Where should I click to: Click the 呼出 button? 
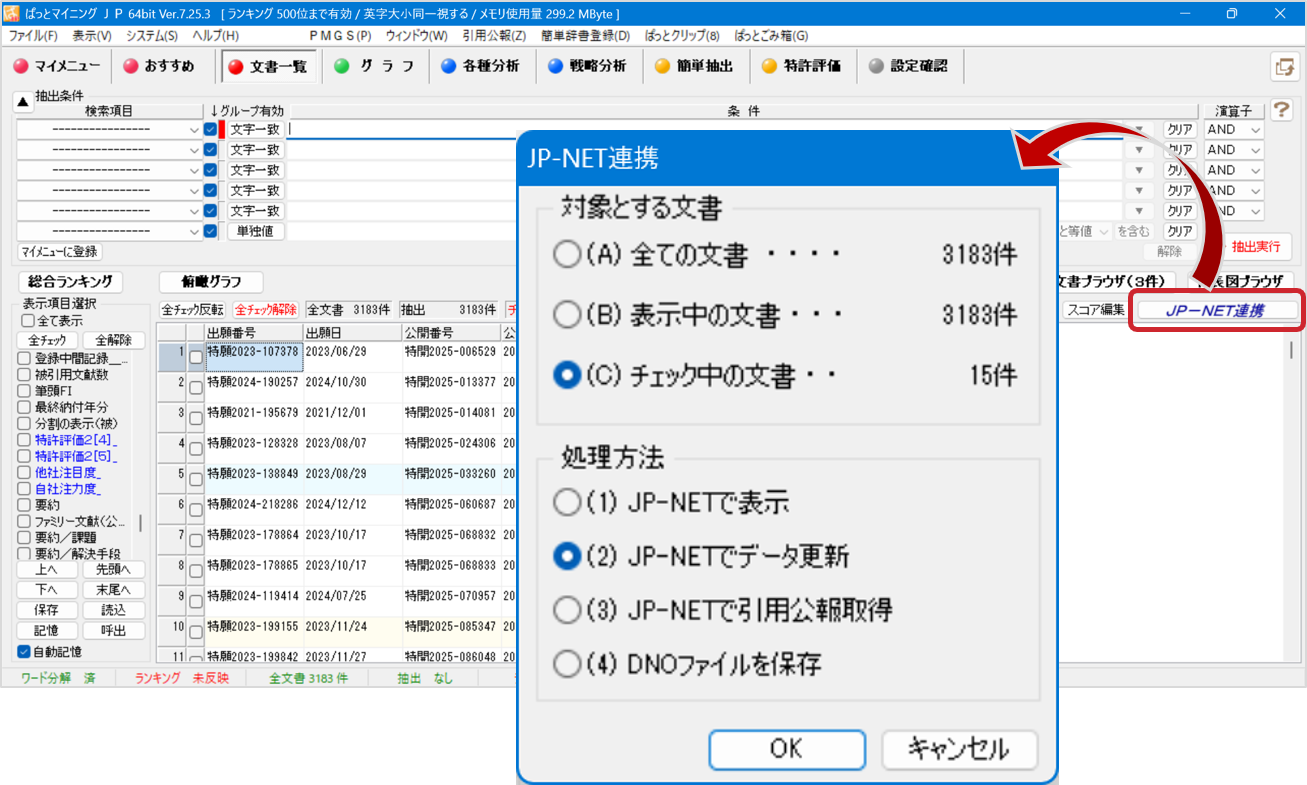114,631
